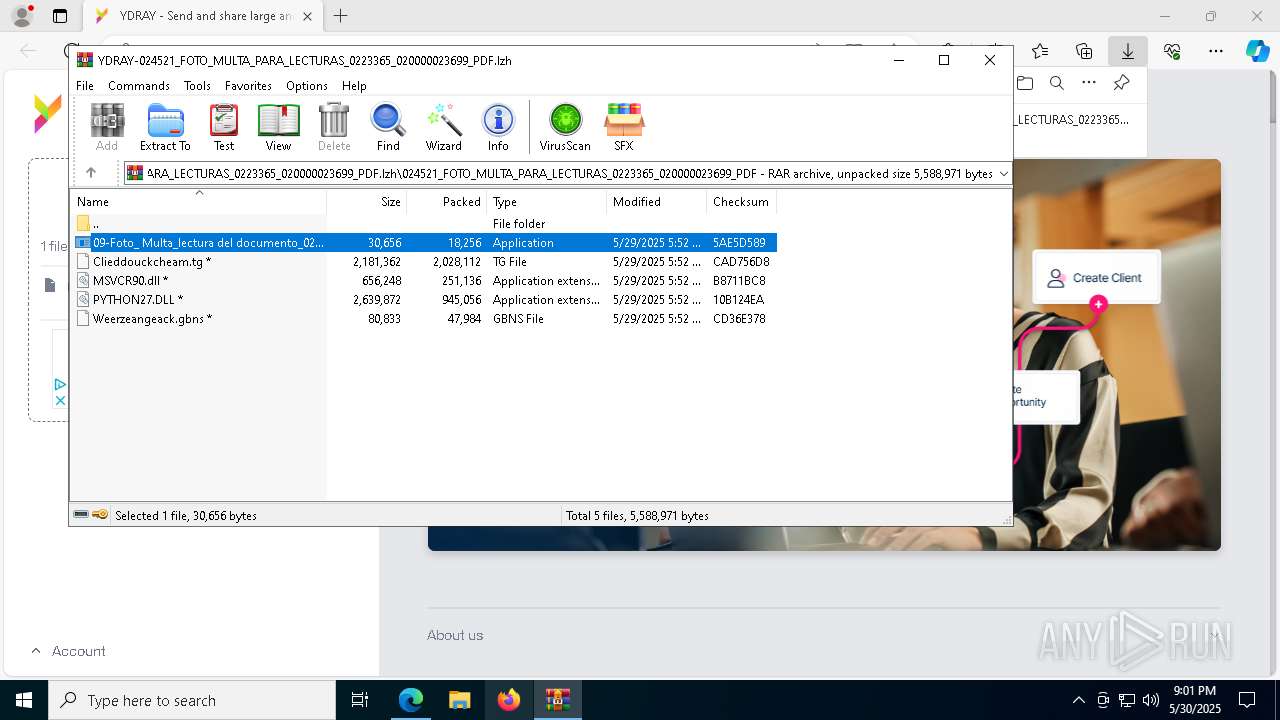This screenshot has height=720, width=1280.
Task: Click the Extract To toolbar icon
Action: pyautogui.click(x=165, y=127)
